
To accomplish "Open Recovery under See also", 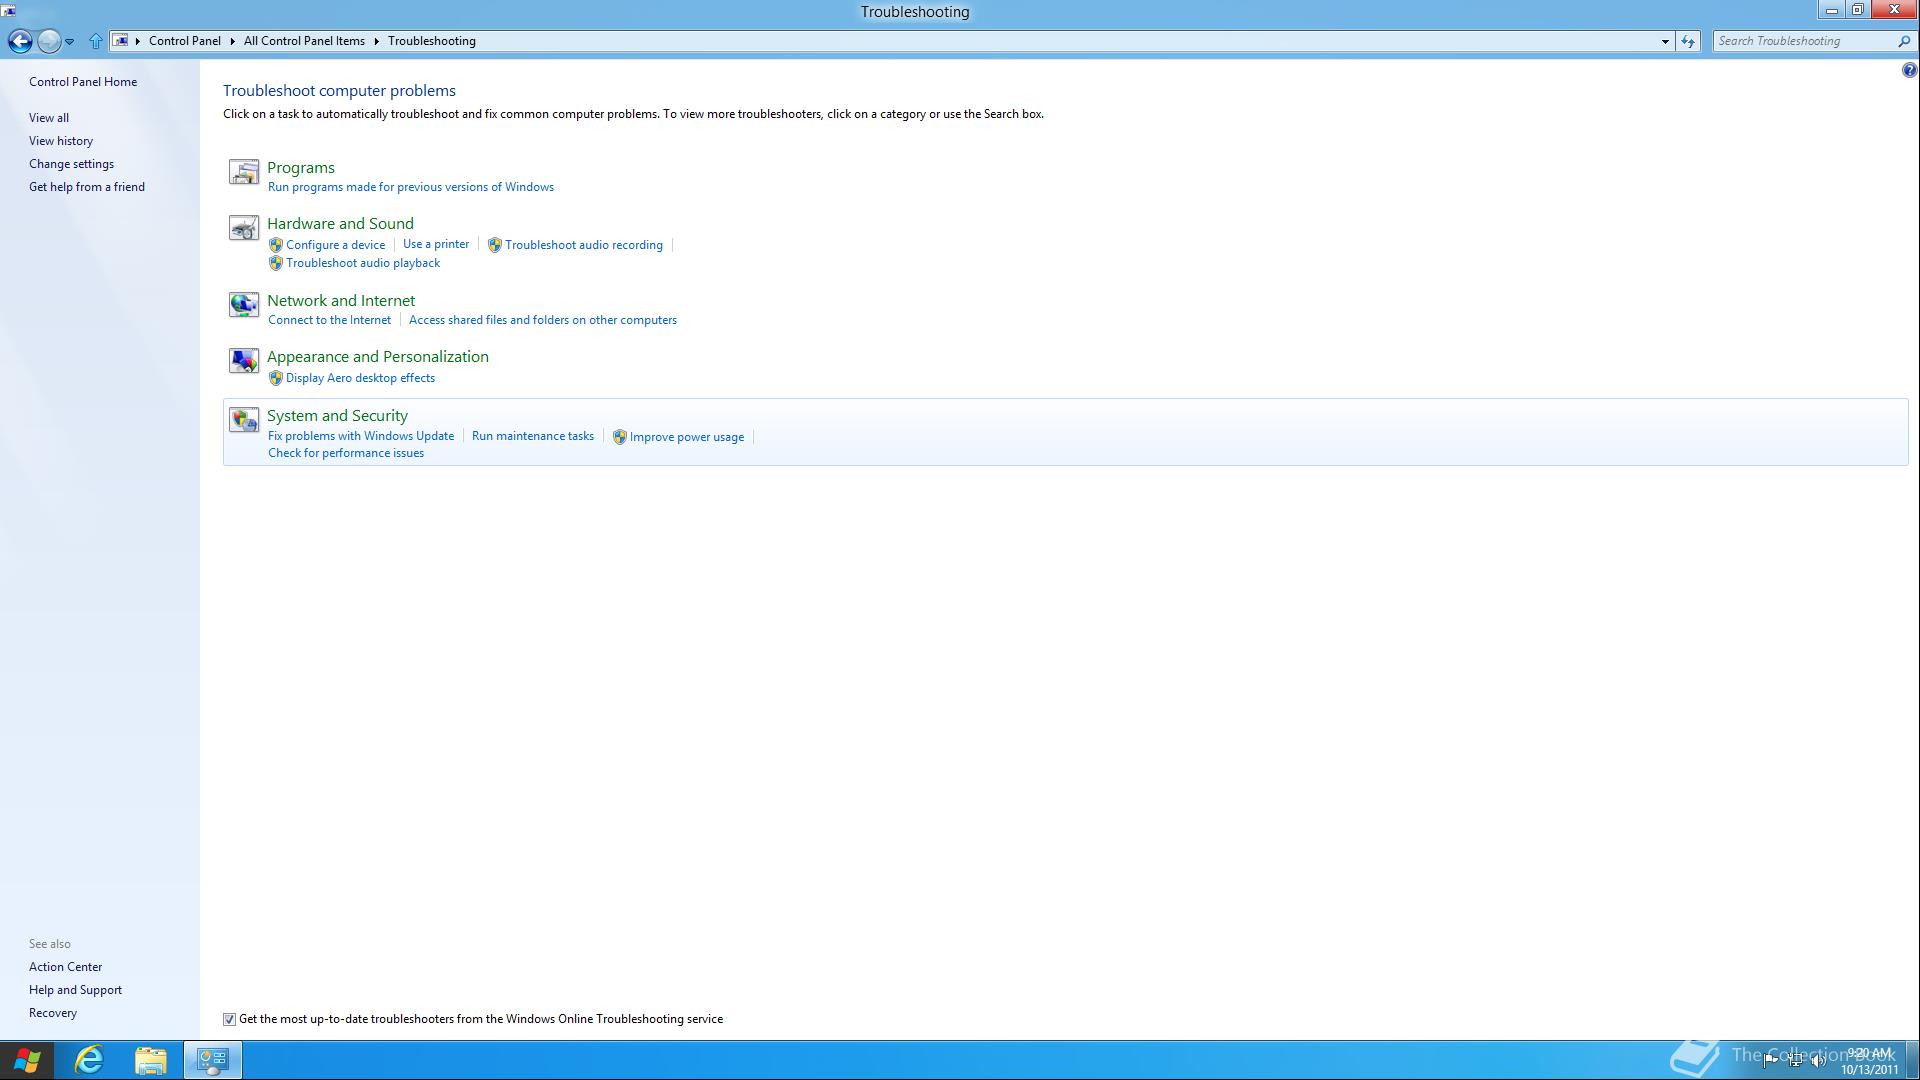I will click(x=53, y=1013).
